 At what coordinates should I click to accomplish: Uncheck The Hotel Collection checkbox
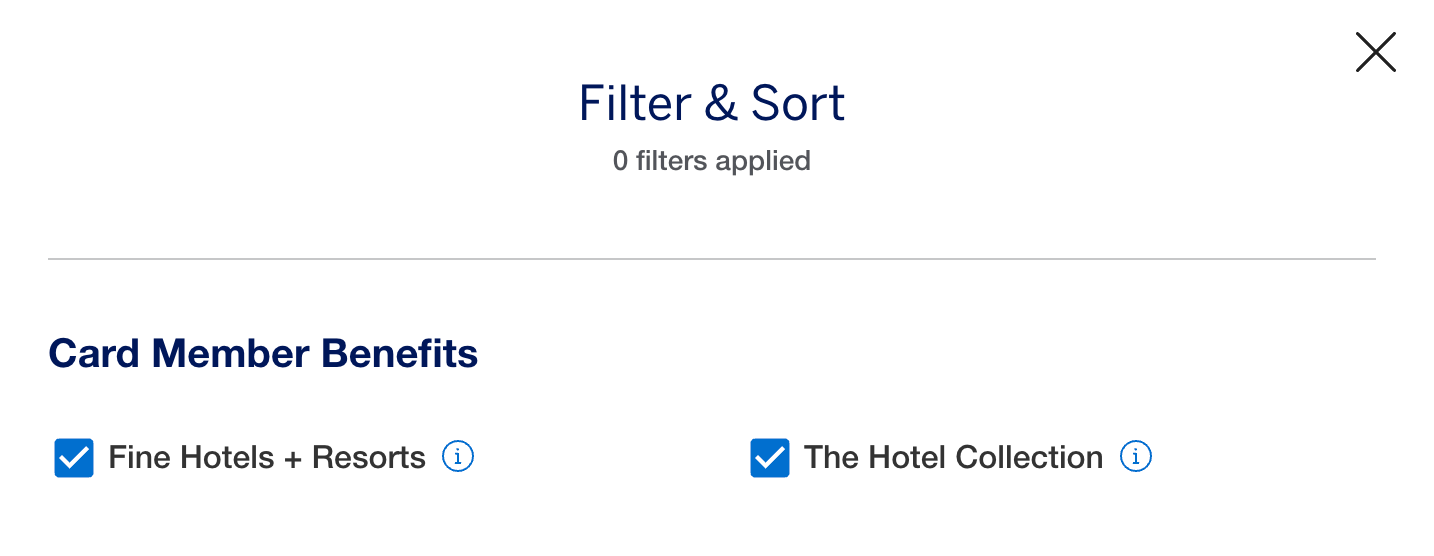(770, 458)
